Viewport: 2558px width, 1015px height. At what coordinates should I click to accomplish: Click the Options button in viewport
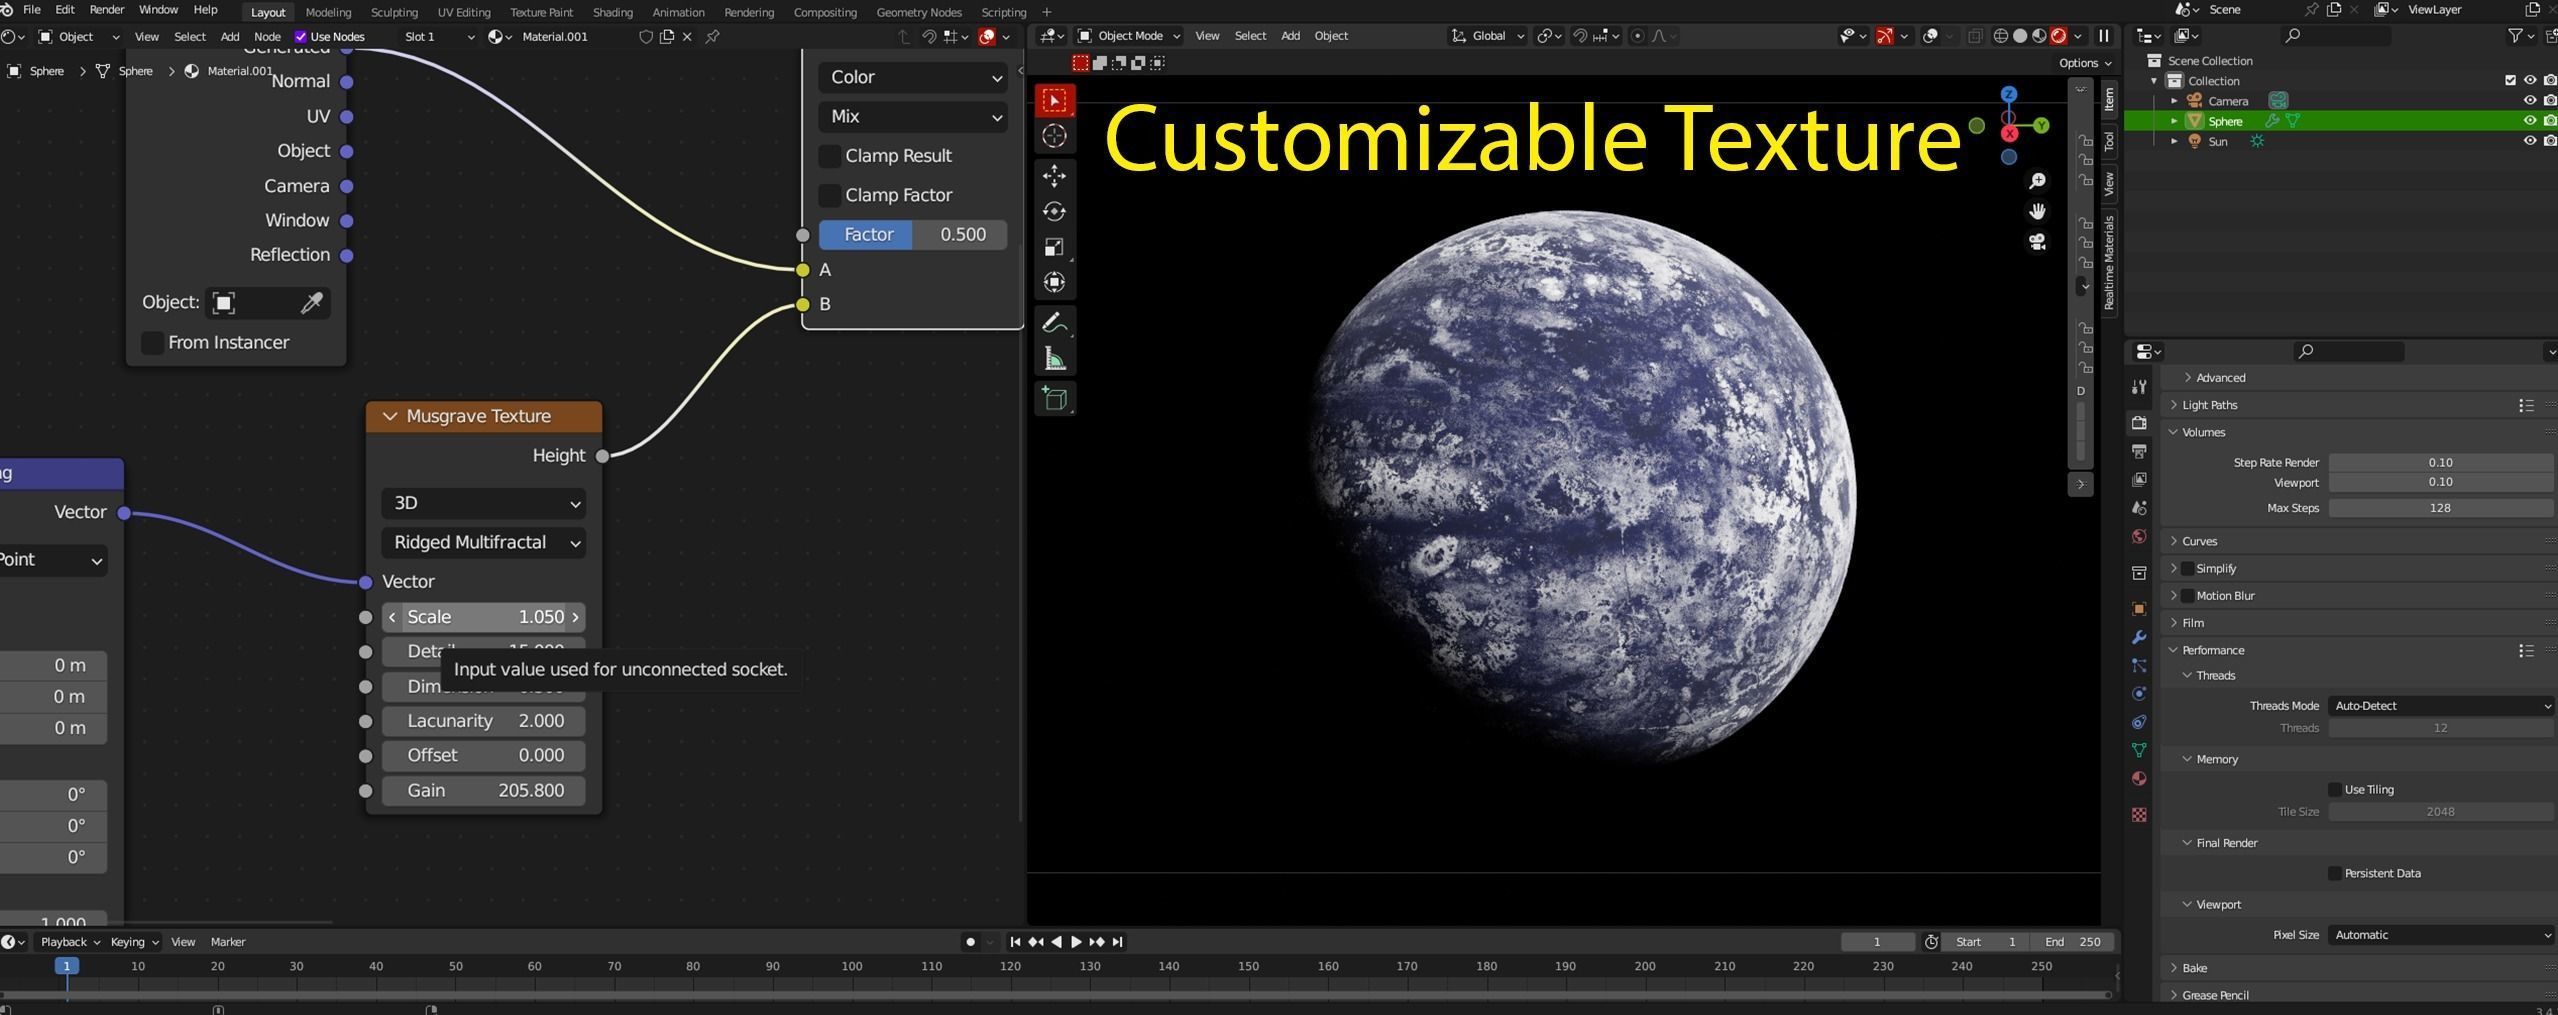pyautogui.click(x=2084, y=63)
